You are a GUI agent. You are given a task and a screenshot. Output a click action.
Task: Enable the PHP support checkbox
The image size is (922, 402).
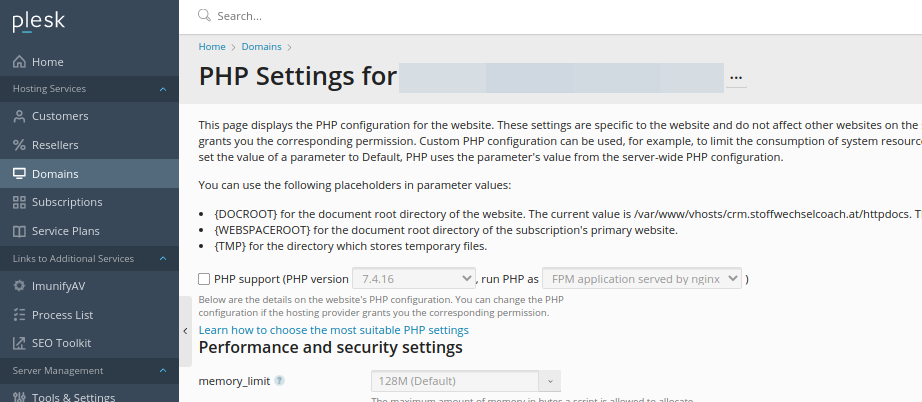(x=204, y=279)
